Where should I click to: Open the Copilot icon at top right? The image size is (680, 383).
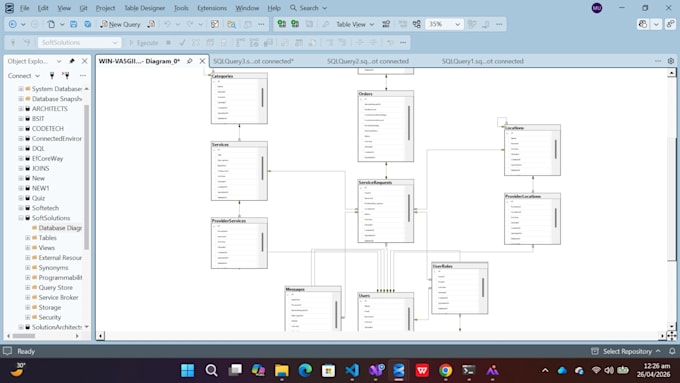(643, 24)
